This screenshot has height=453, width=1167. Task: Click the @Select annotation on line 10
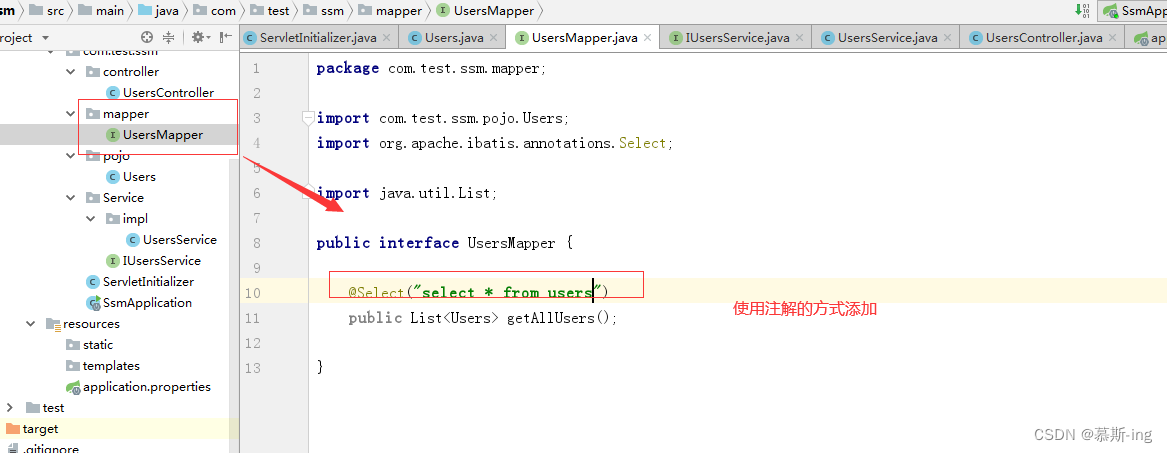(479, 292)
